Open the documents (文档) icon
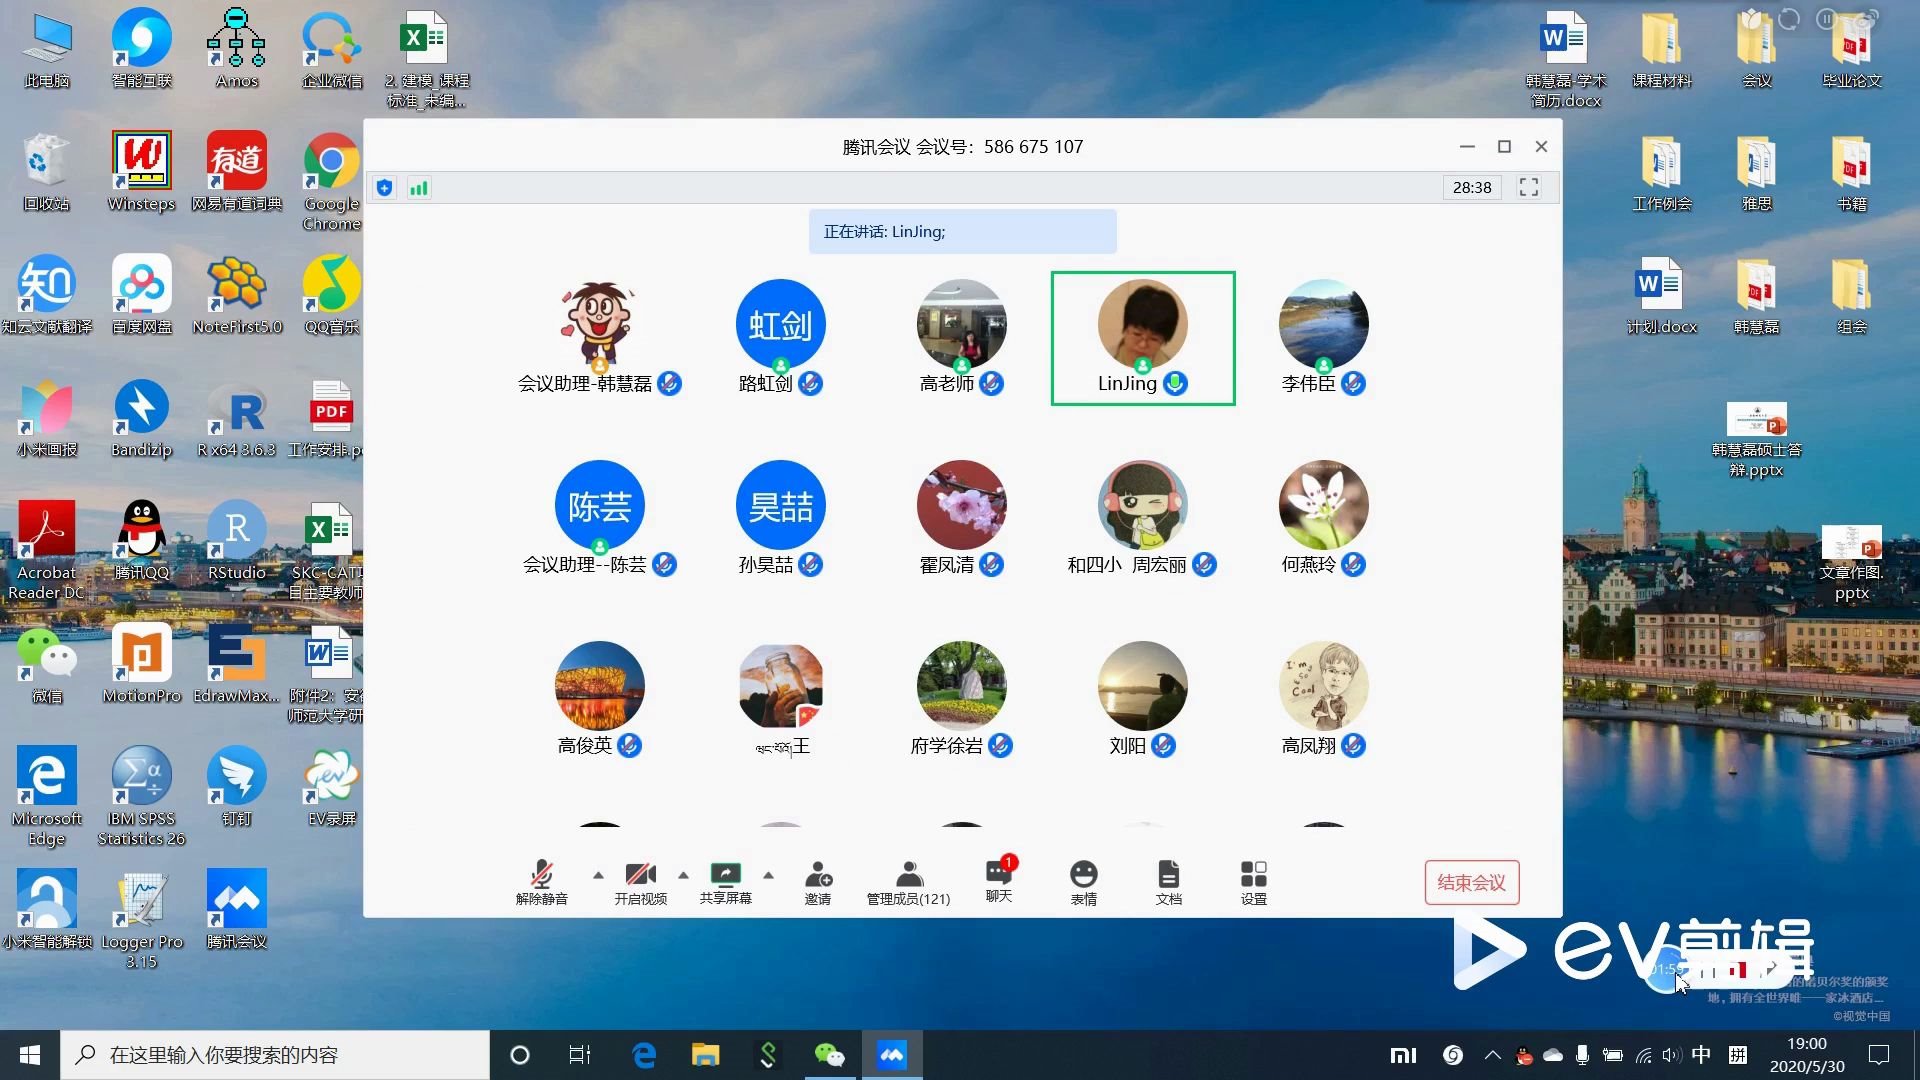The image size is (1920, 1080). [1168, 881]
